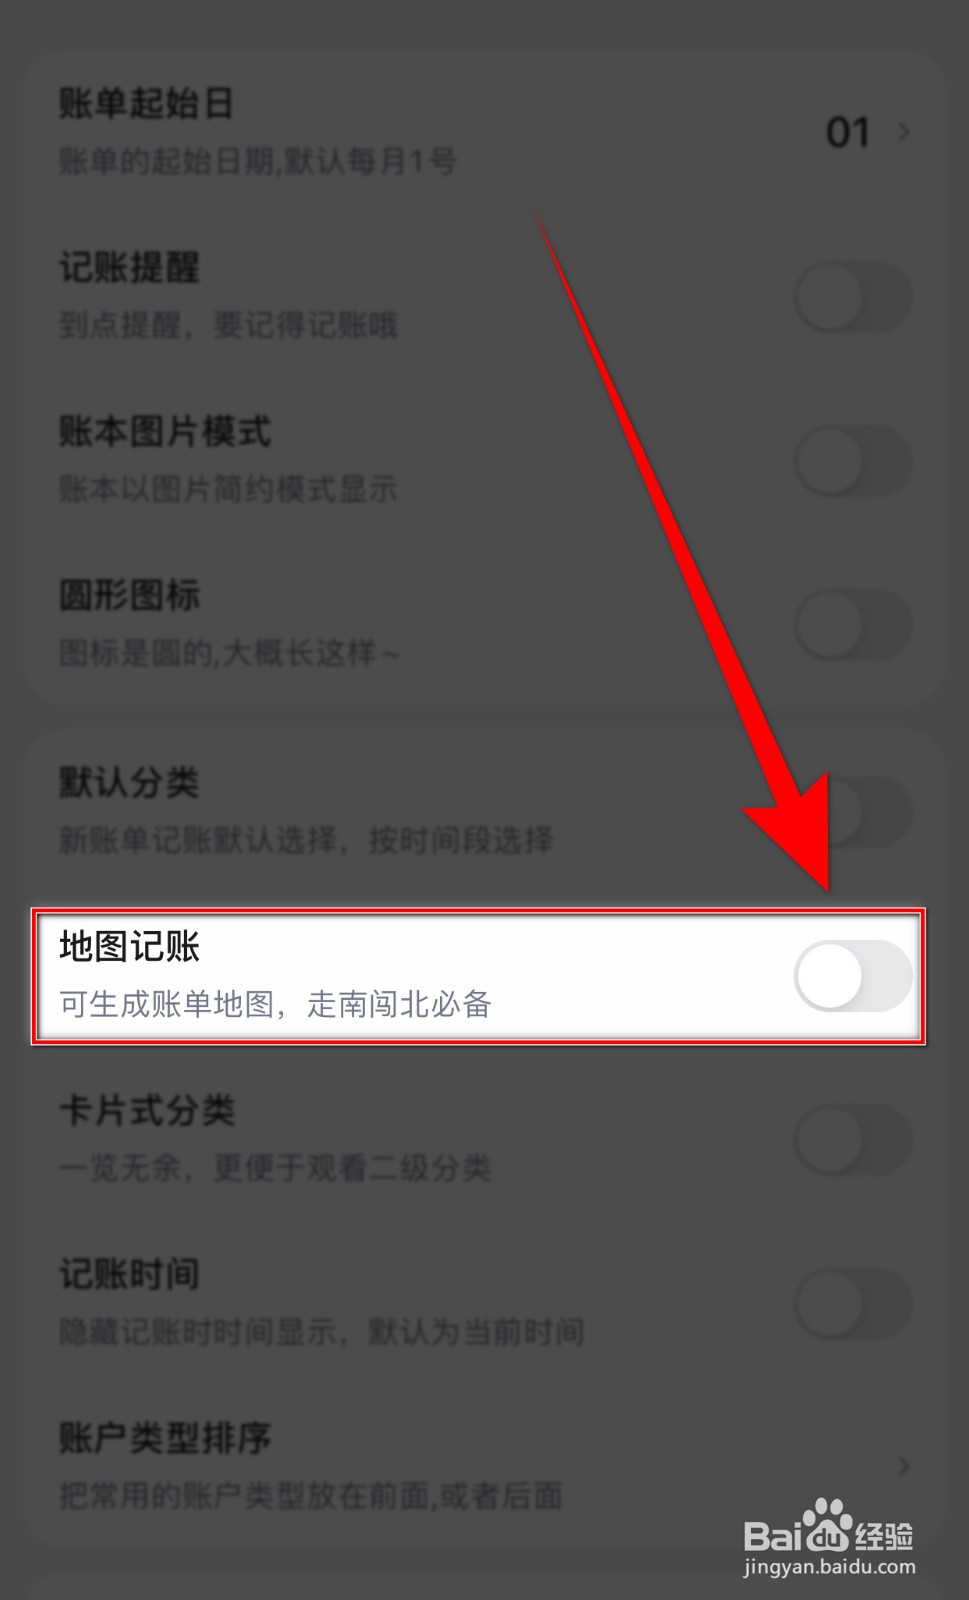
Task: Toggle the 账本图片模式 switch
Action: tap(853, 461)
